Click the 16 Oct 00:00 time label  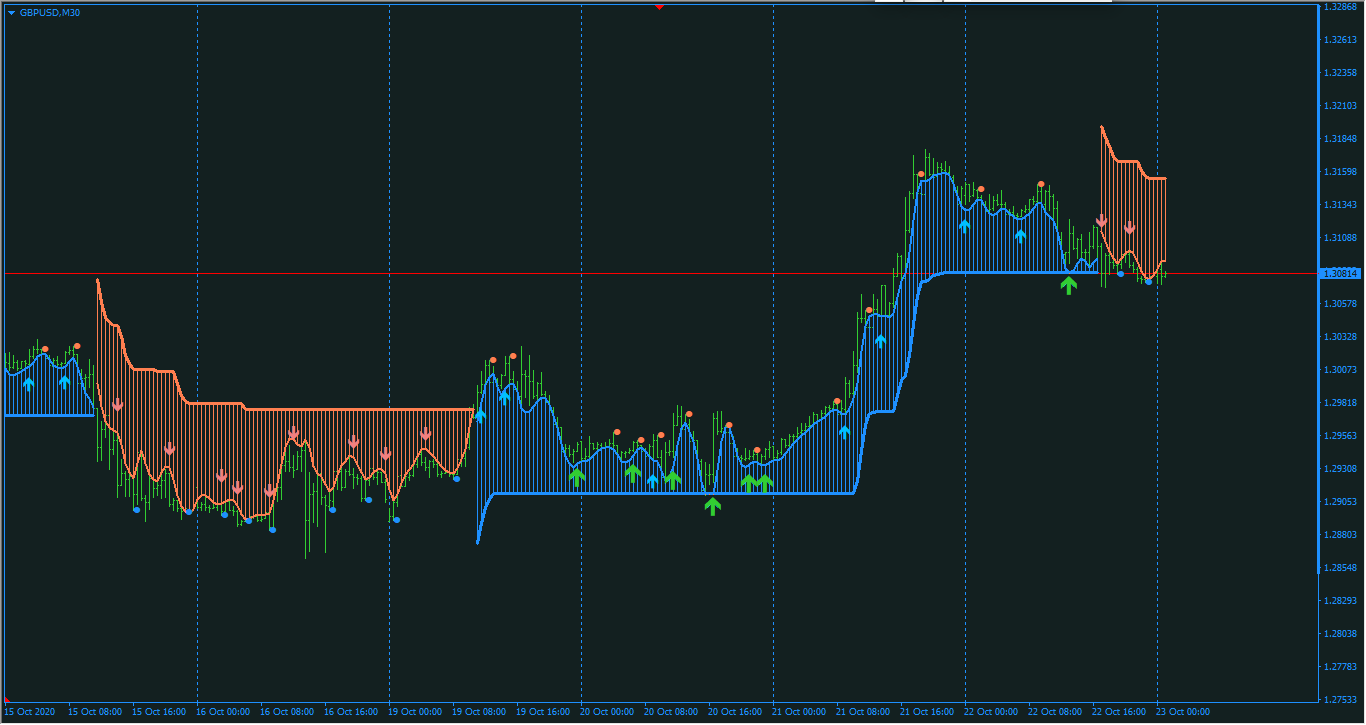(223, 712)
